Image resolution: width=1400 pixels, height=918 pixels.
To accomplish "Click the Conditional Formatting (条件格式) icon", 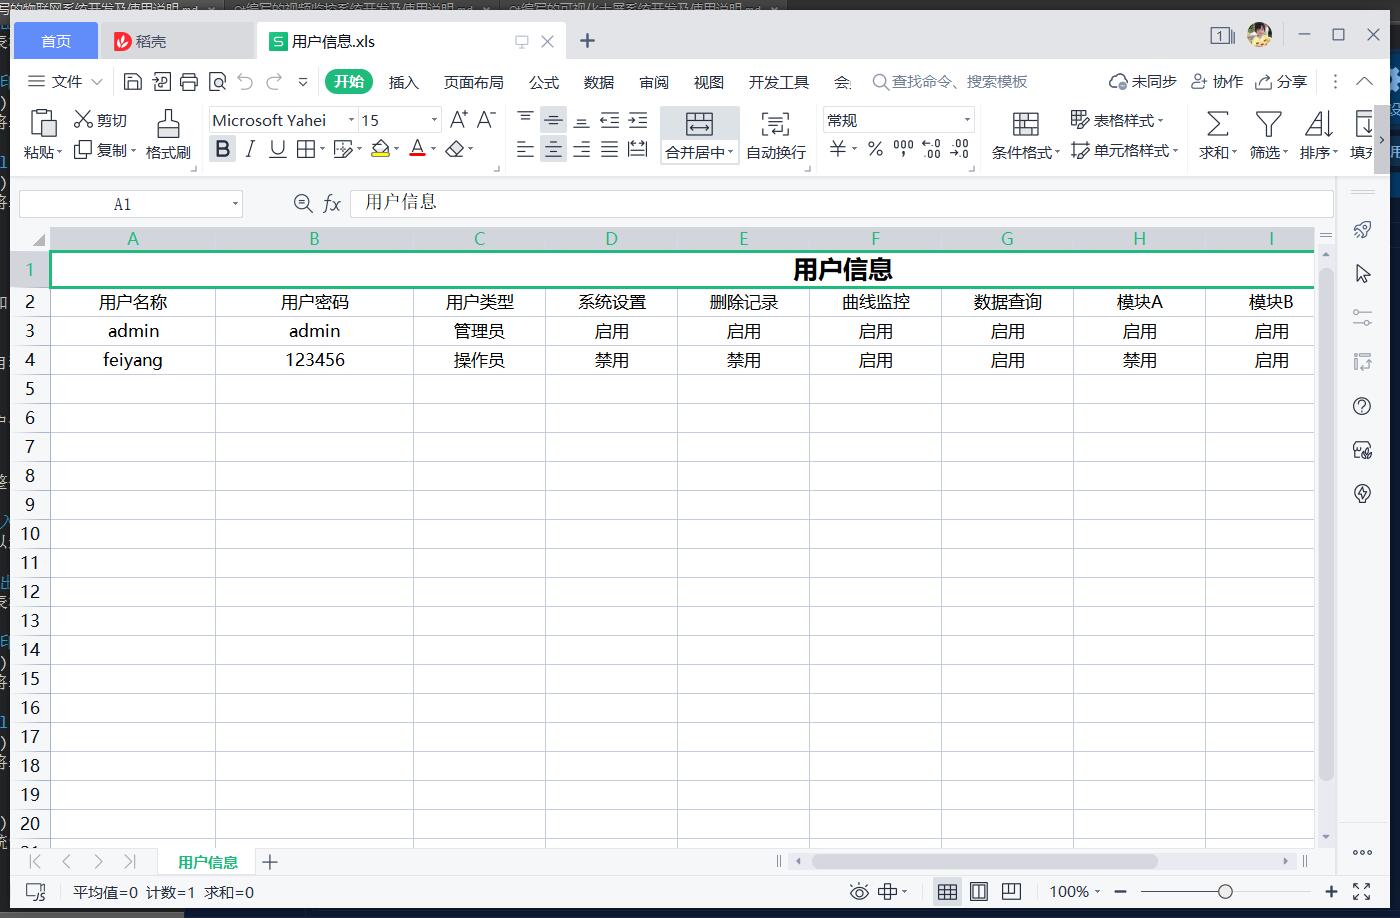I will coord(1025,124).
